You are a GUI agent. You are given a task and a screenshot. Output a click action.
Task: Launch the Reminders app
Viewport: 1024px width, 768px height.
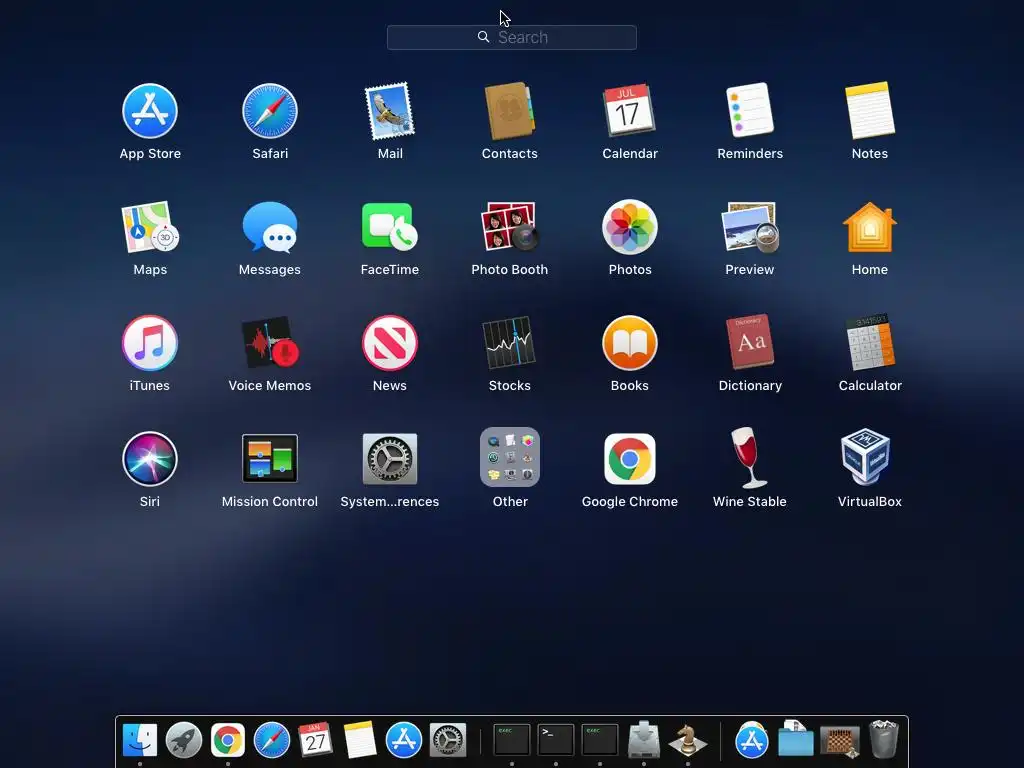point(750,110)
